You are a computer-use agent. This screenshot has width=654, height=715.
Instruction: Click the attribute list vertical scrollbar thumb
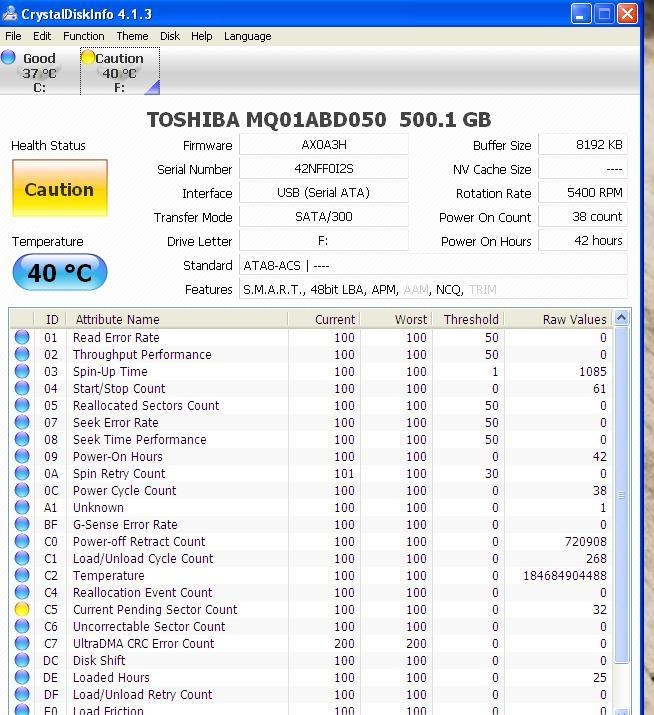tap(622, 495)
